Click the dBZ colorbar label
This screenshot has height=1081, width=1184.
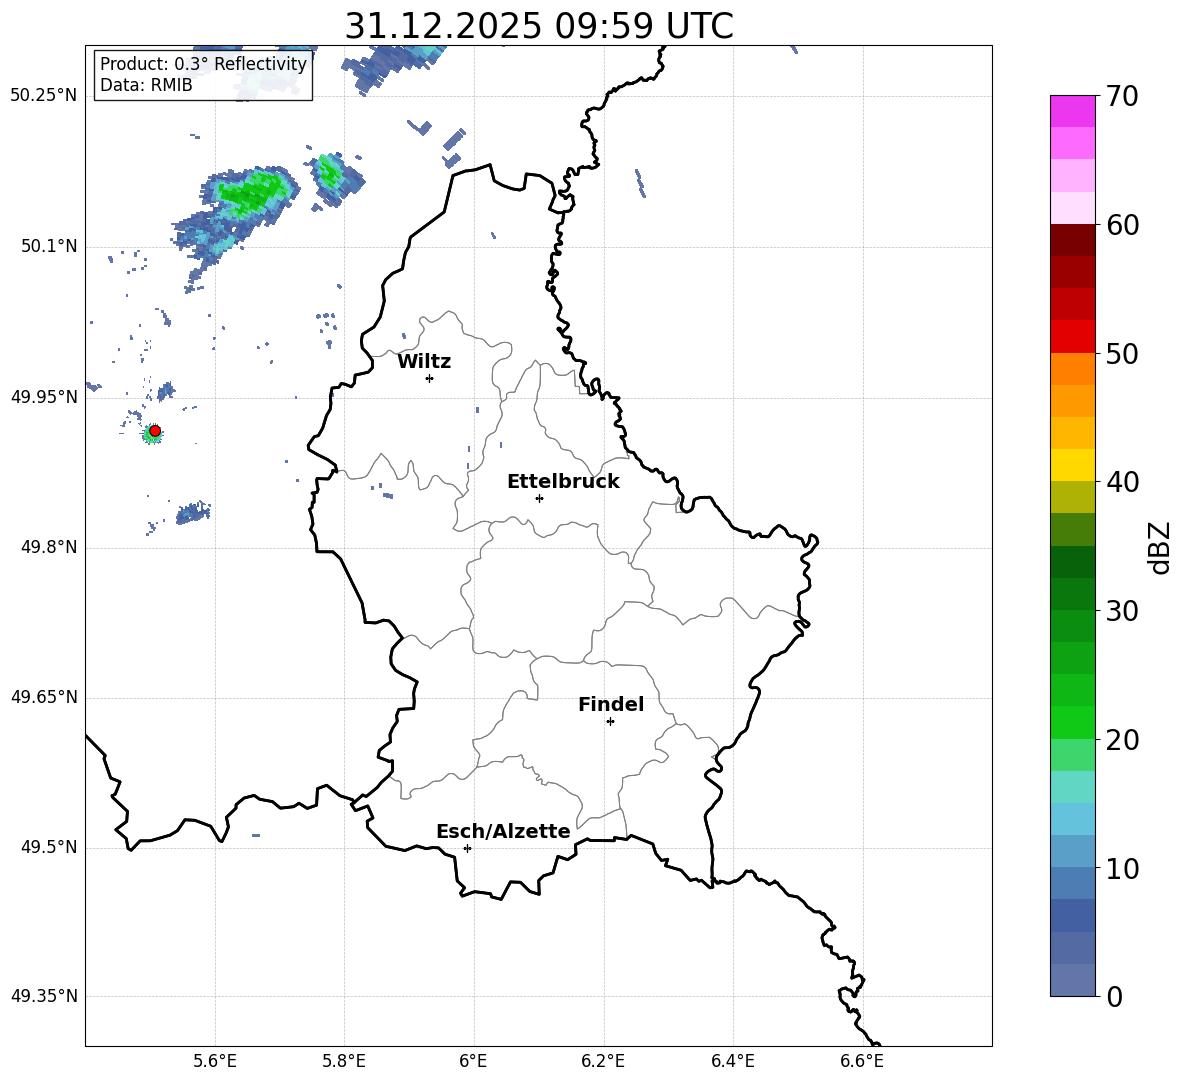(1160, 547)
